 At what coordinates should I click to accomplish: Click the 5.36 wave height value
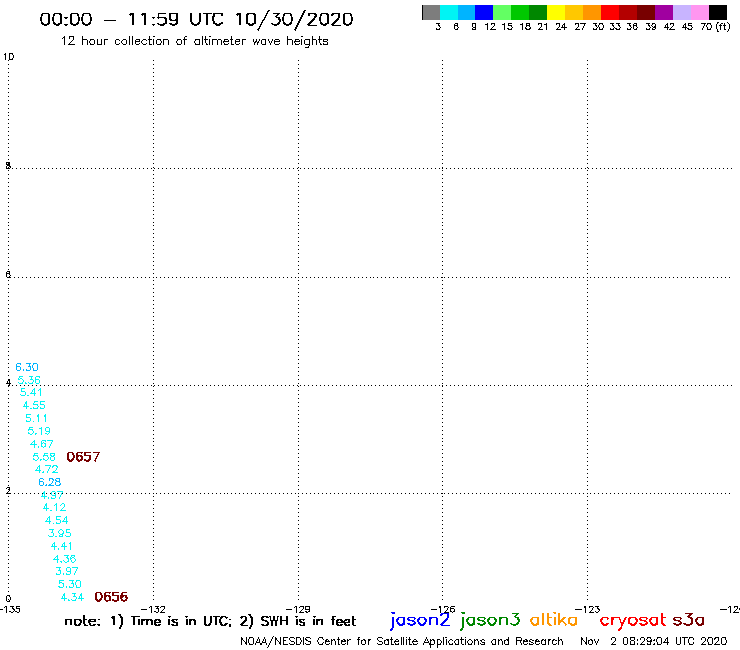29,380
